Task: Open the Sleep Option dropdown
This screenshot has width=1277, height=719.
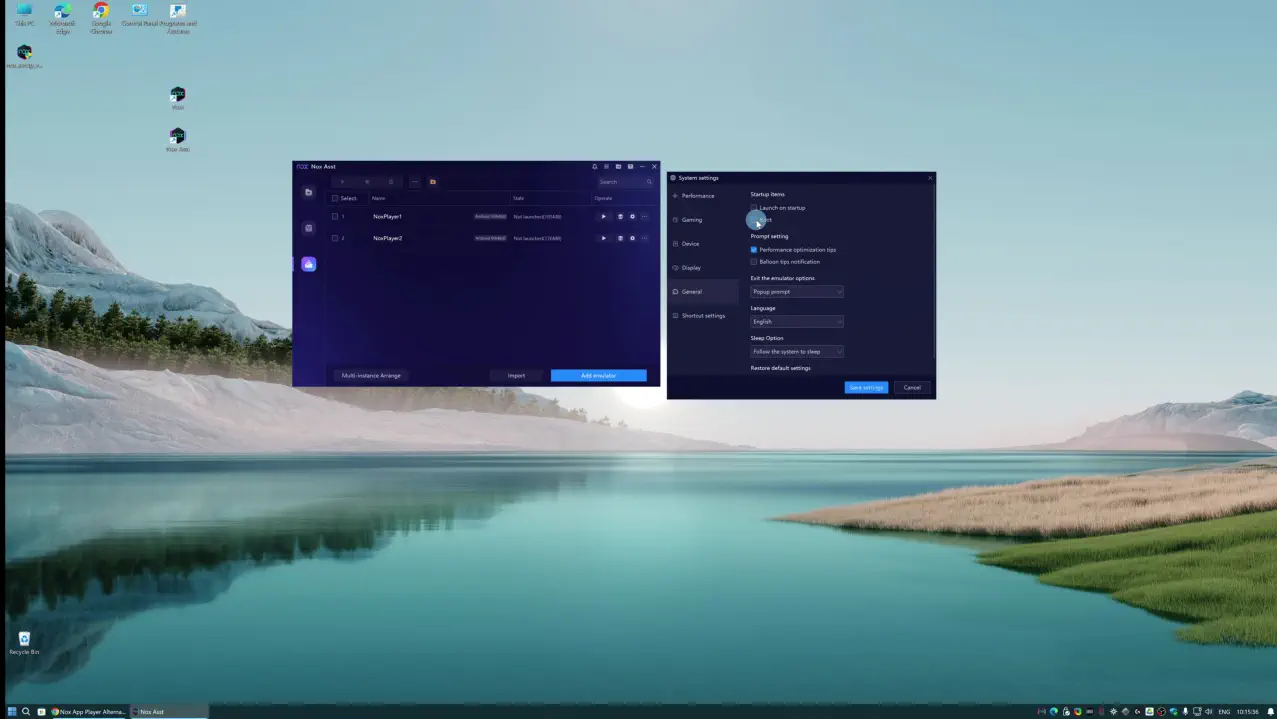Action: coord(797,352)
